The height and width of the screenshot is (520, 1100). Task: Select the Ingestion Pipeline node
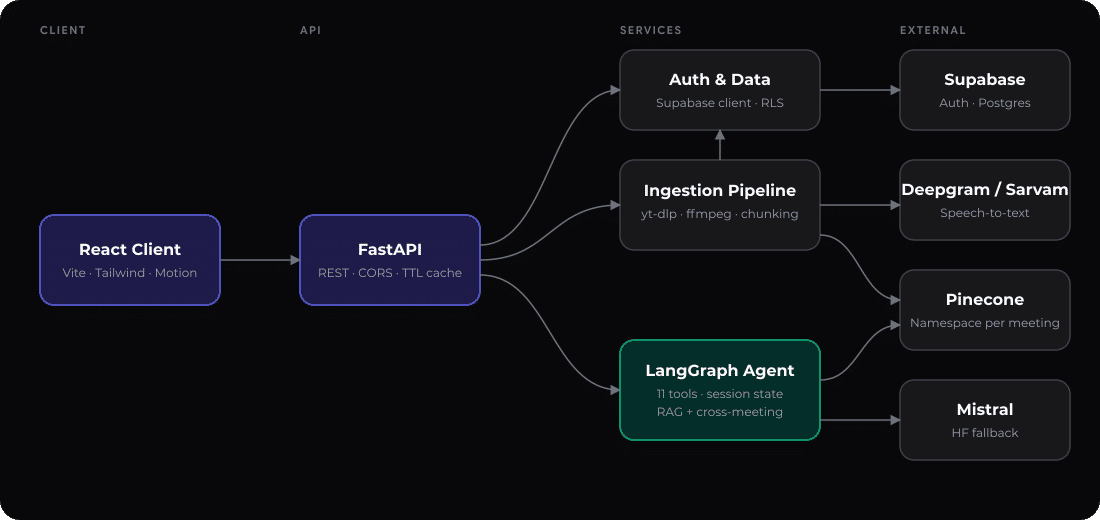tap(720, 205)
